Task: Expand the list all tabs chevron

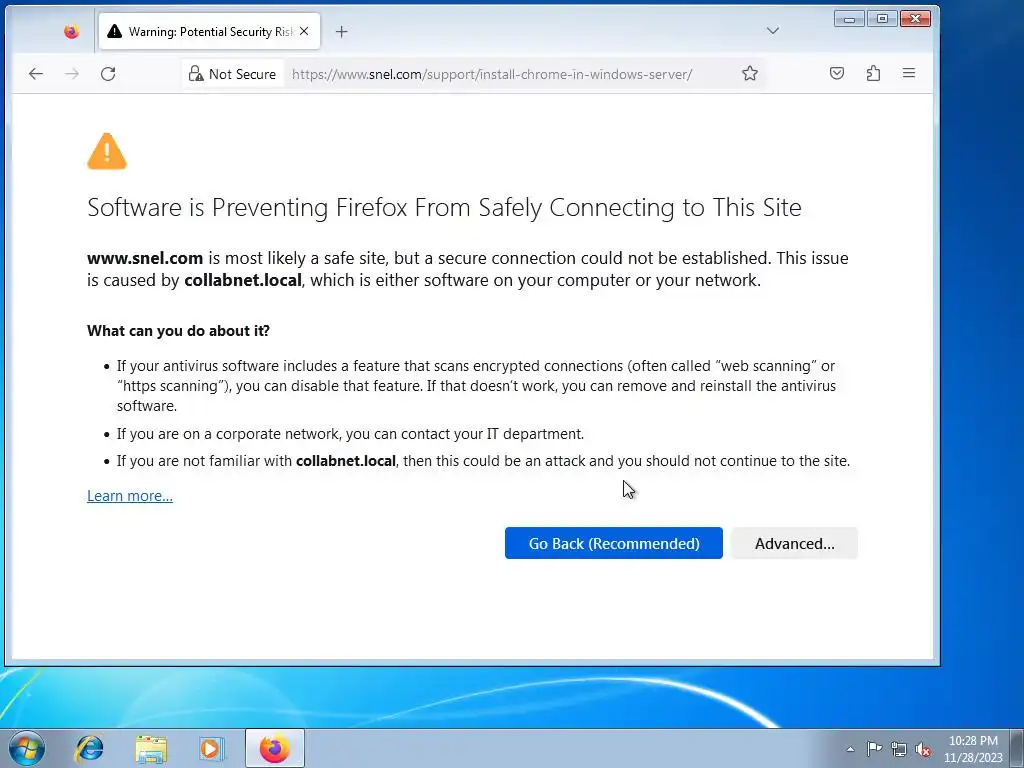Action: (773, 31)
